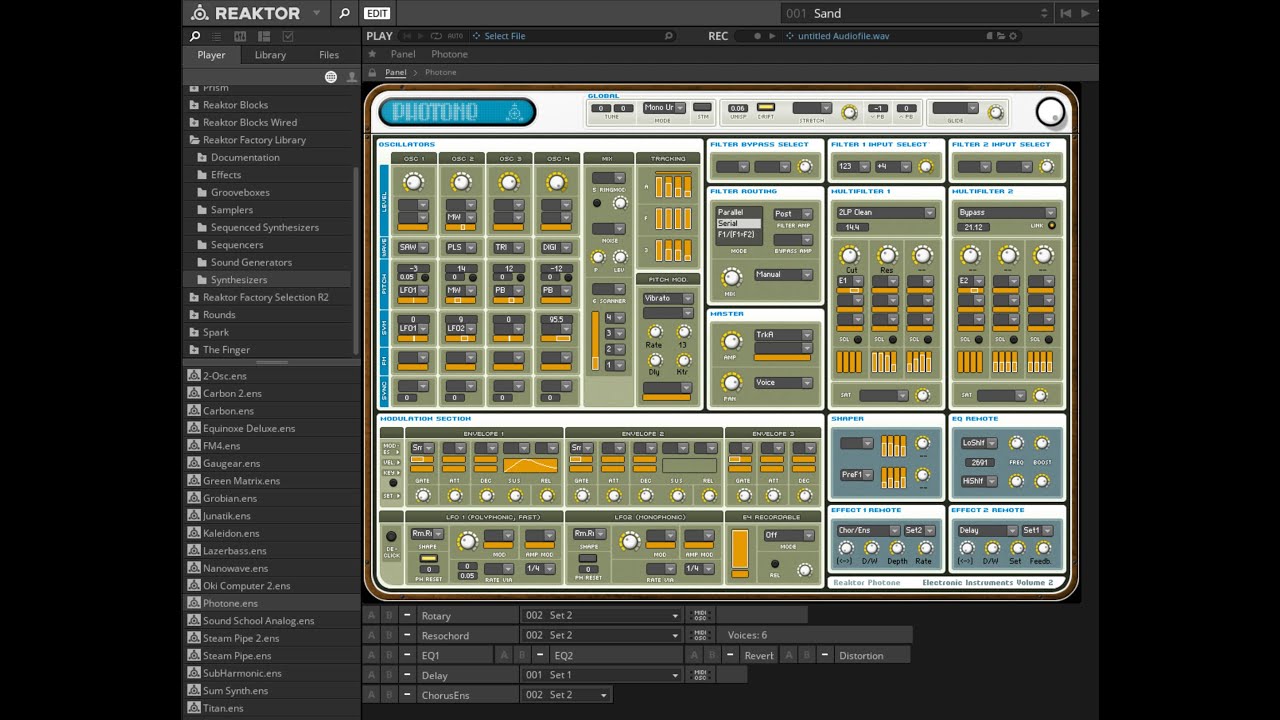
Task: Switch to the Player tab
Action: pyautogui.click(x=211, y=55)
